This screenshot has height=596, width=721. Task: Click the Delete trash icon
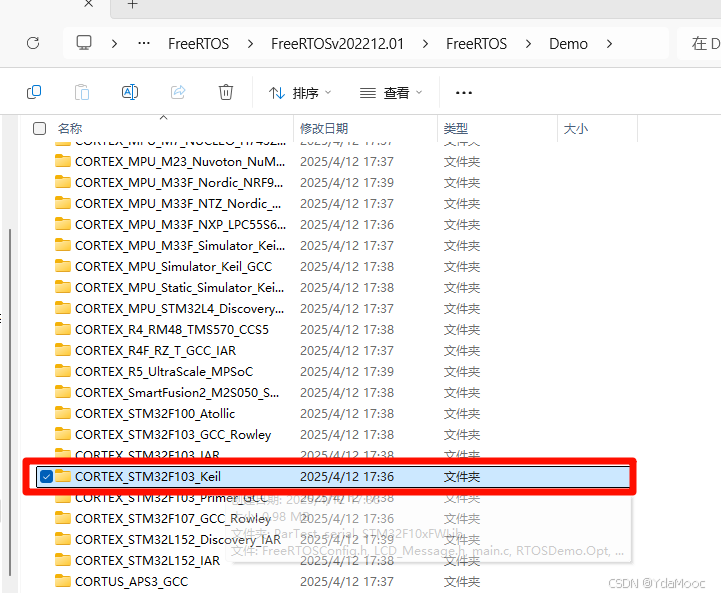click(x=226, y=92)
